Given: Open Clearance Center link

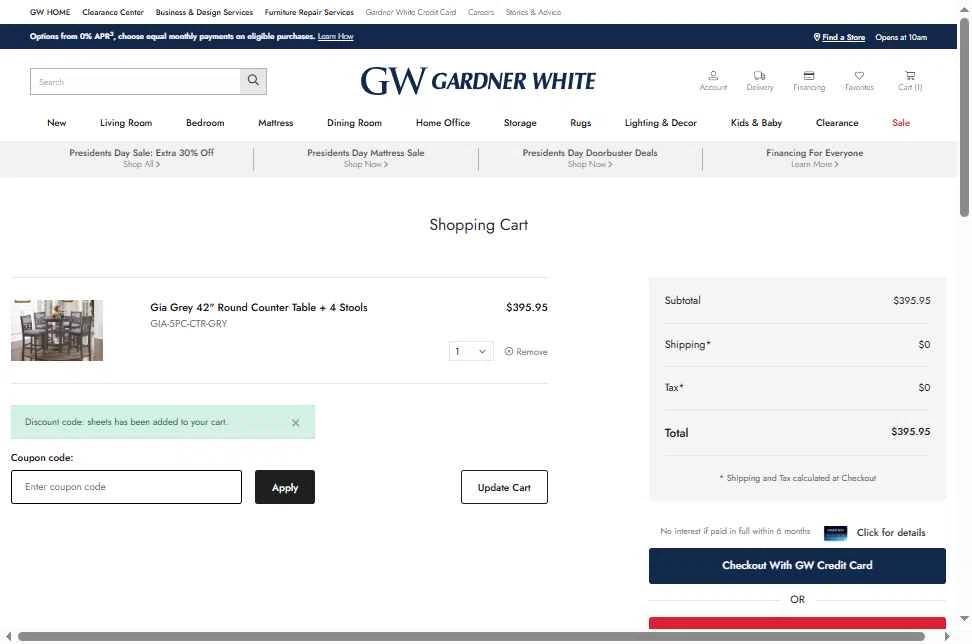Looking at the screenshot, I should pyautogui.click(x=113, y=12).
